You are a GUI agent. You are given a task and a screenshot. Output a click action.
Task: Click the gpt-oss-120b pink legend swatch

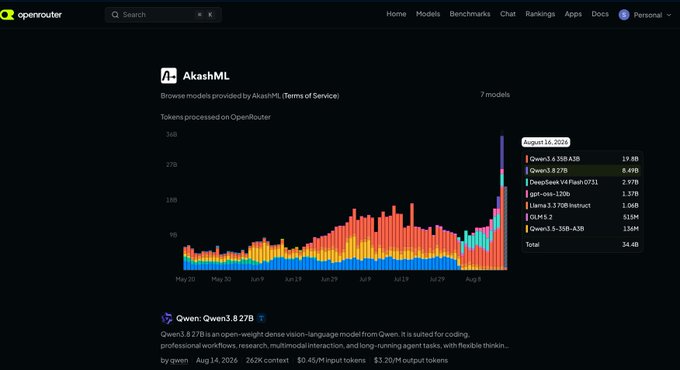coord(527,194)
